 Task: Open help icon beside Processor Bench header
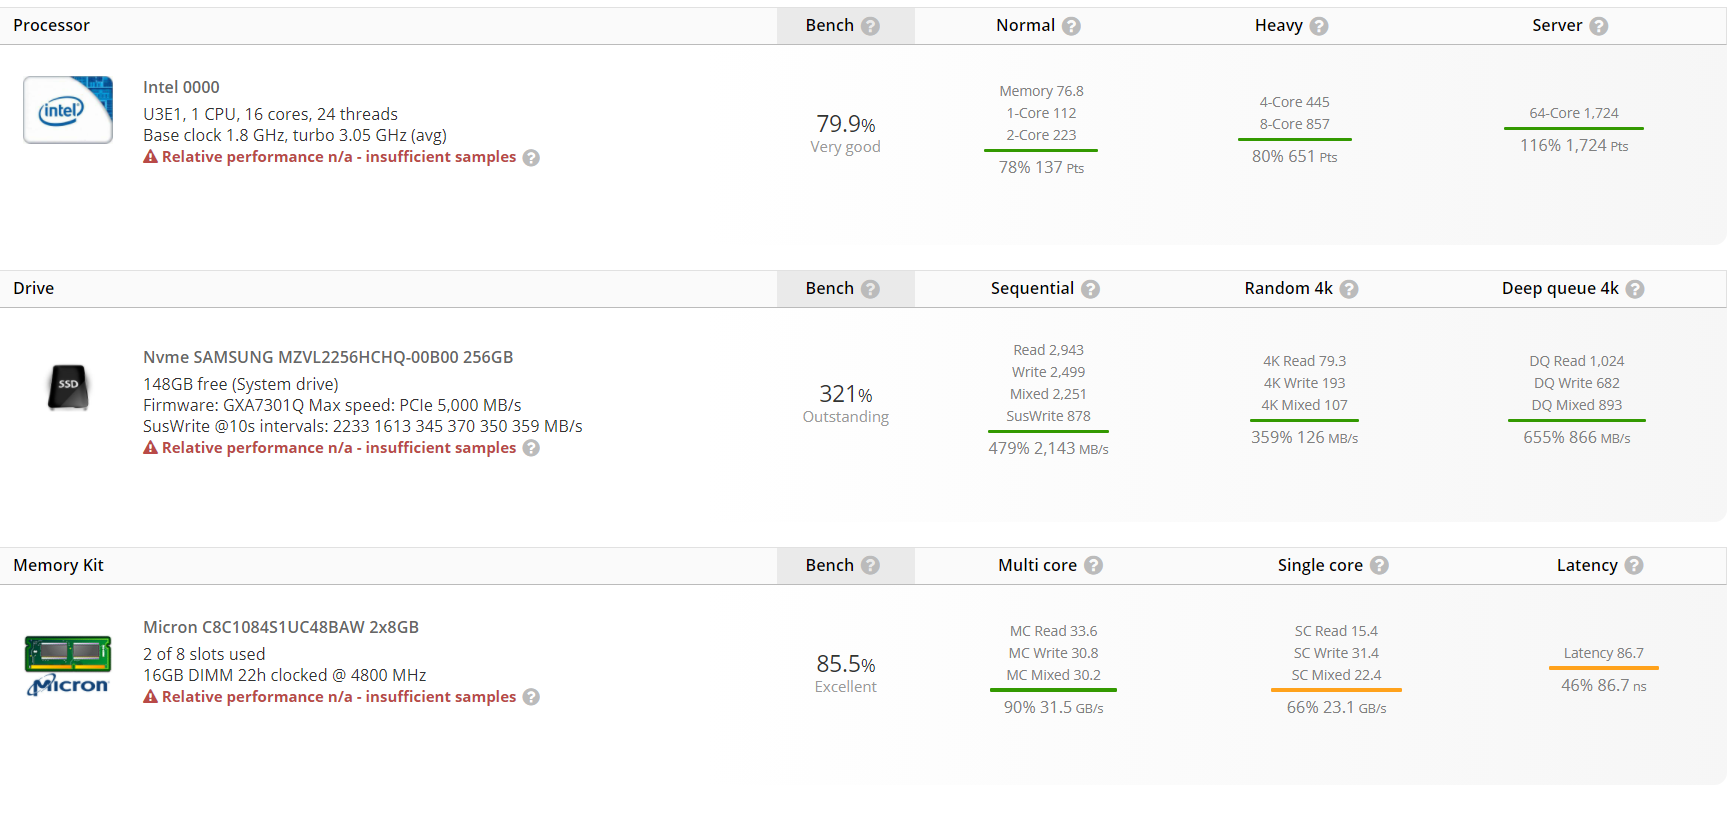click(871, 26)
